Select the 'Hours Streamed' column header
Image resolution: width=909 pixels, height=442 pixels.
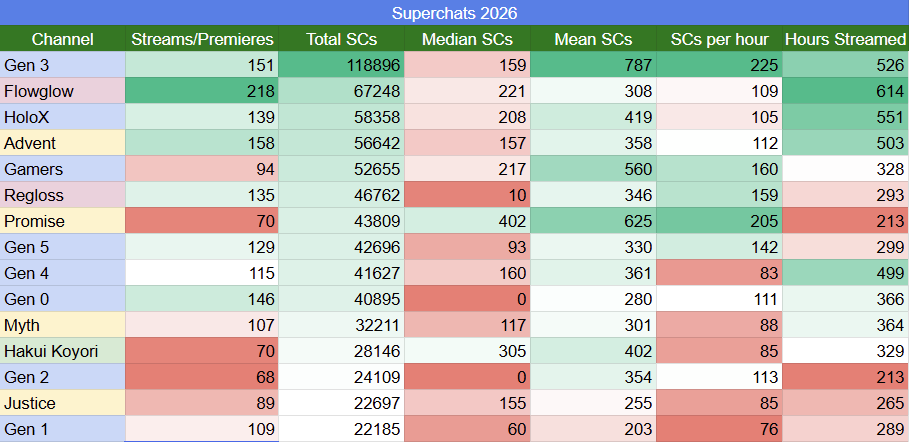pos(846,39)
